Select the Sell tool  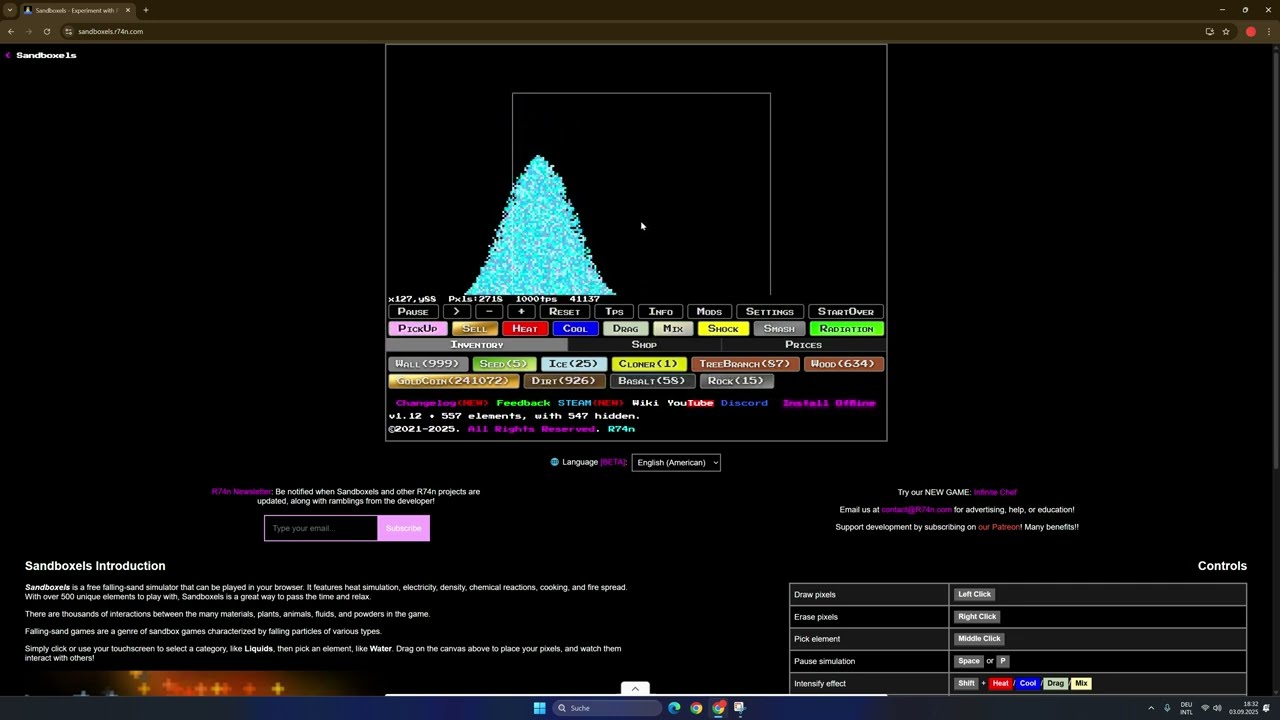pos(475,329)
